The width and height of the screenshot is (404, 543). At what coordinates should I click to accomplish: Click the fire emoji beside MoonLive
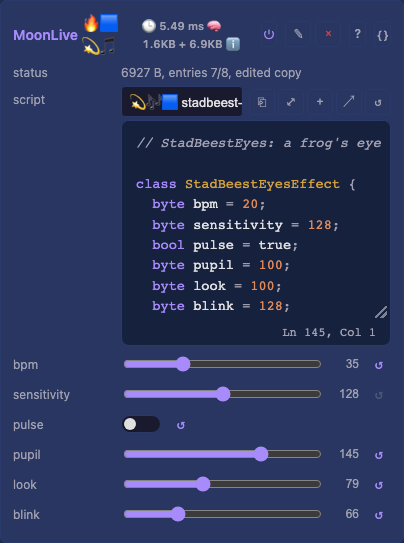[91, 23]
